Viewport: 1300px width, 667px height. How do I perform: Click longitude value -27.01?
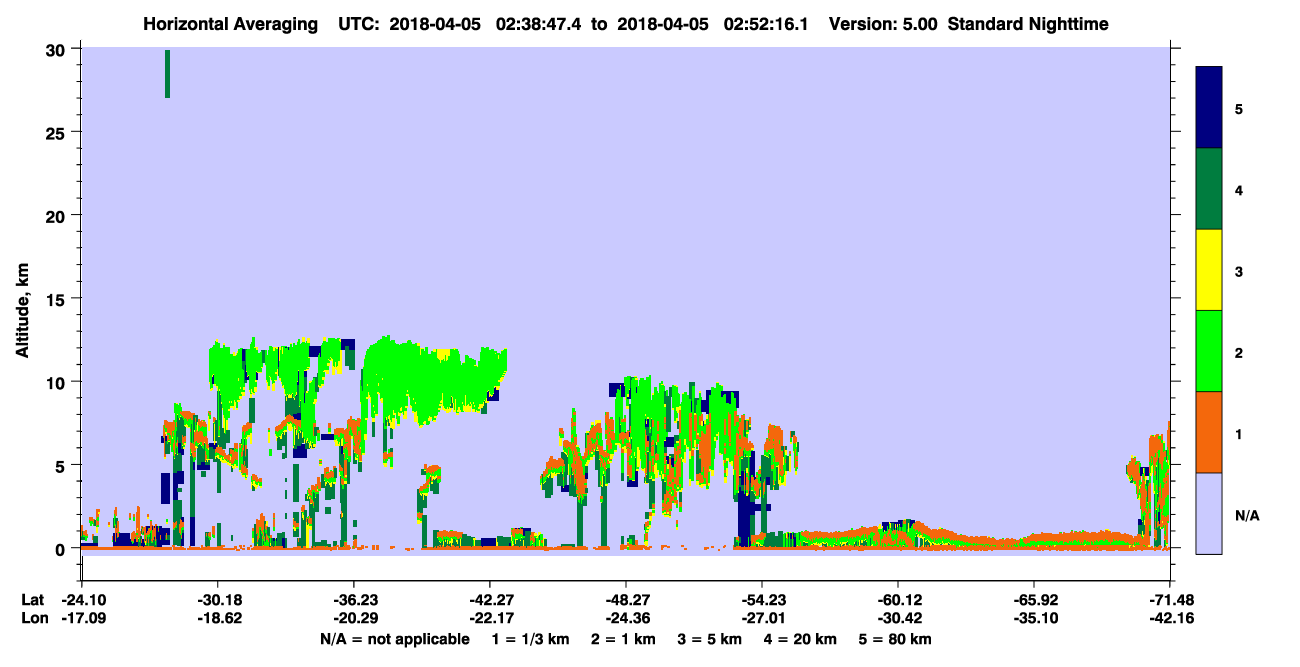(761, 619)
